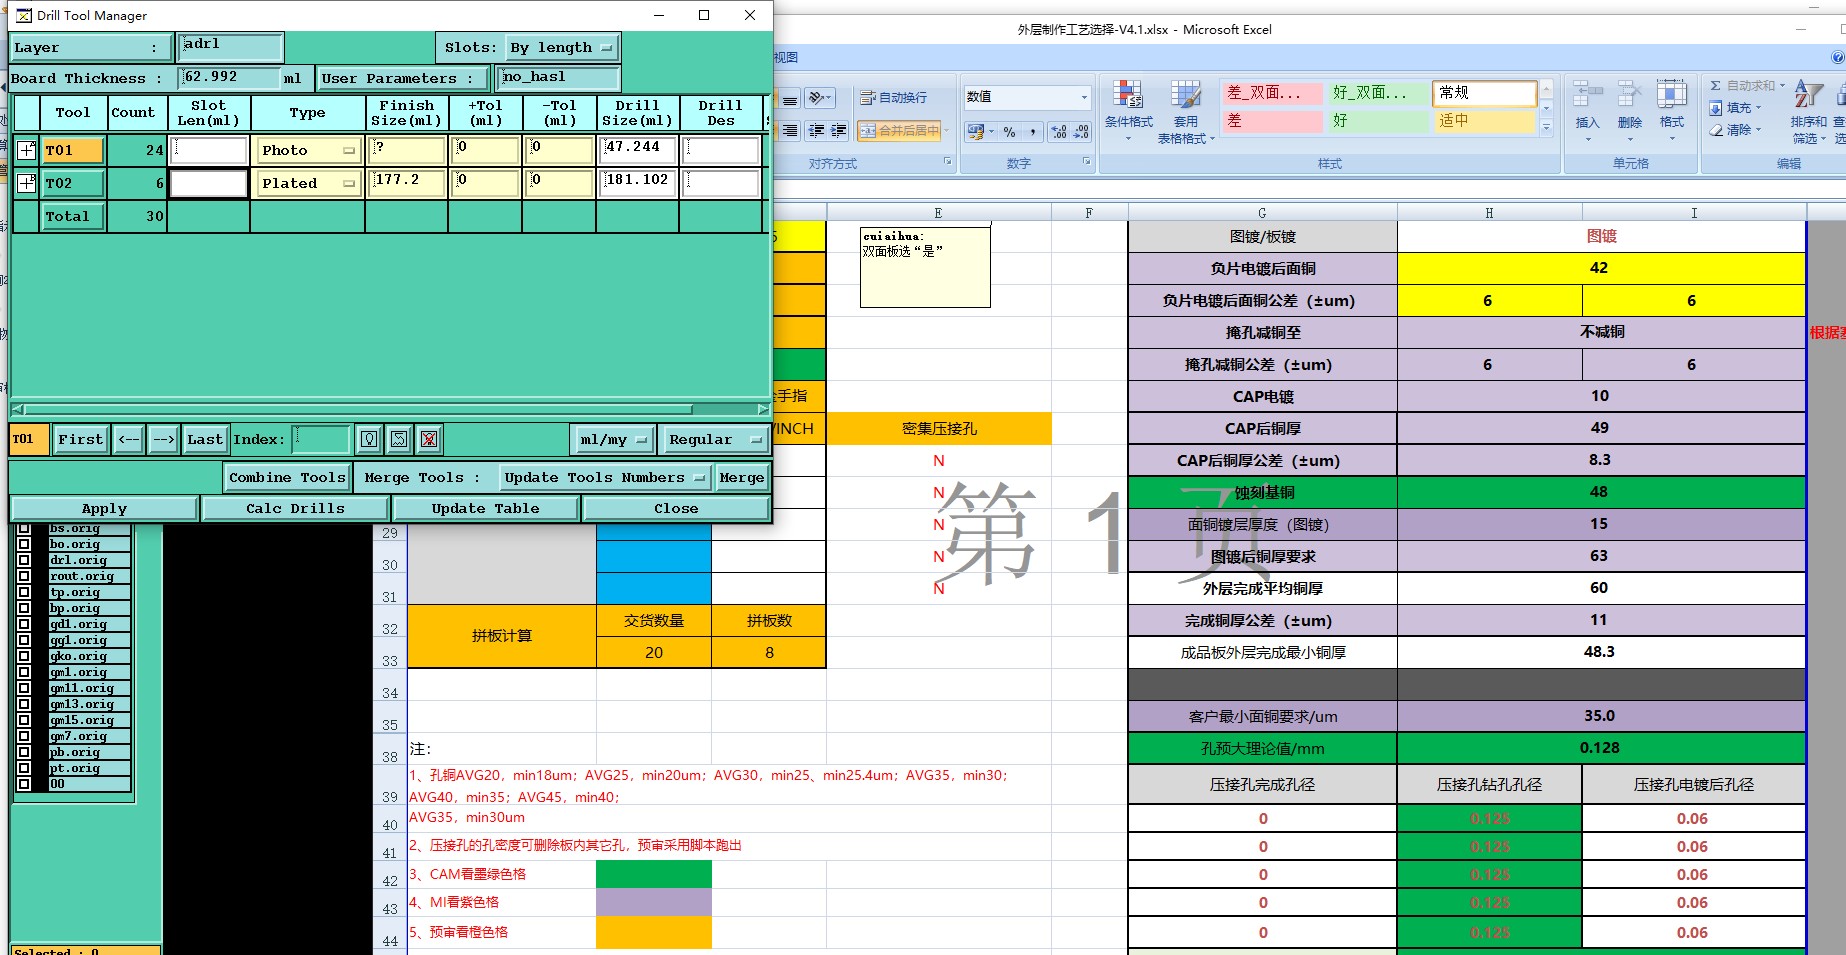This screenshot has height=955, width=1846.
Task: Click the percent style icon in Excel
Action: click(x=1010, y=131)
